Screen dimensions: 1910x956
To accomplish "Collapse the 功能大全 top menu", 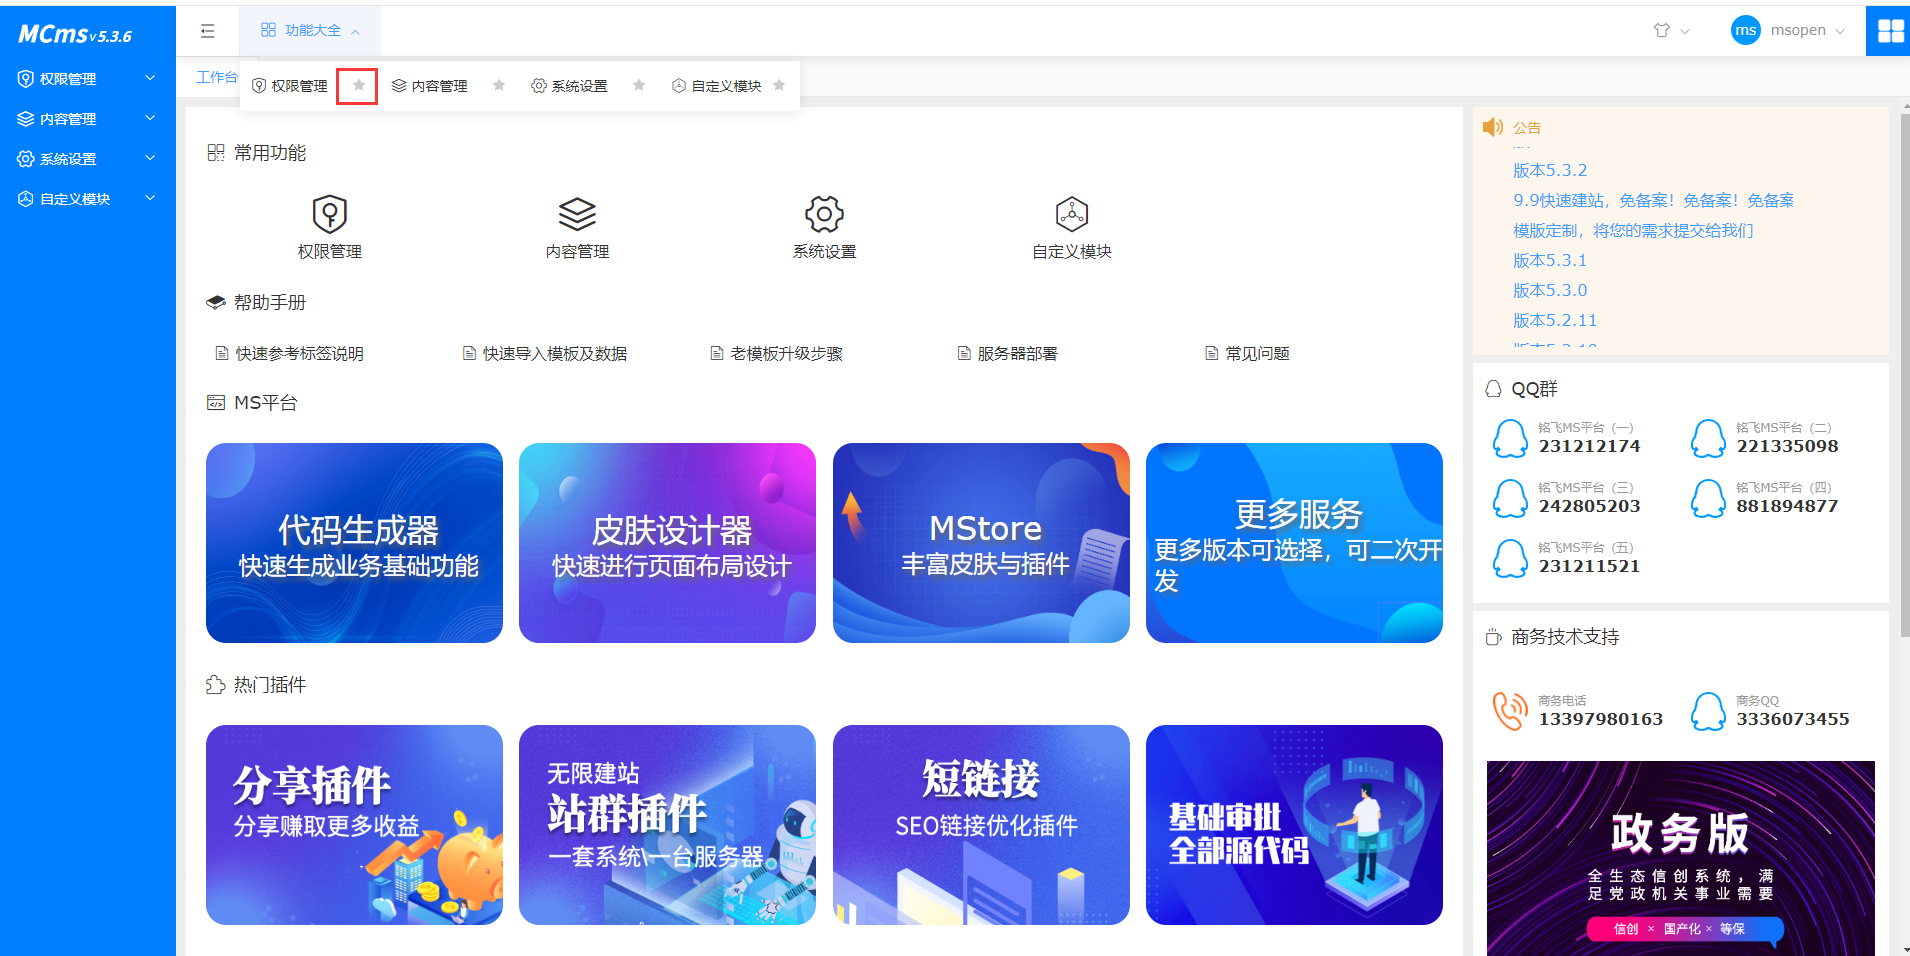I will point(310,31).
